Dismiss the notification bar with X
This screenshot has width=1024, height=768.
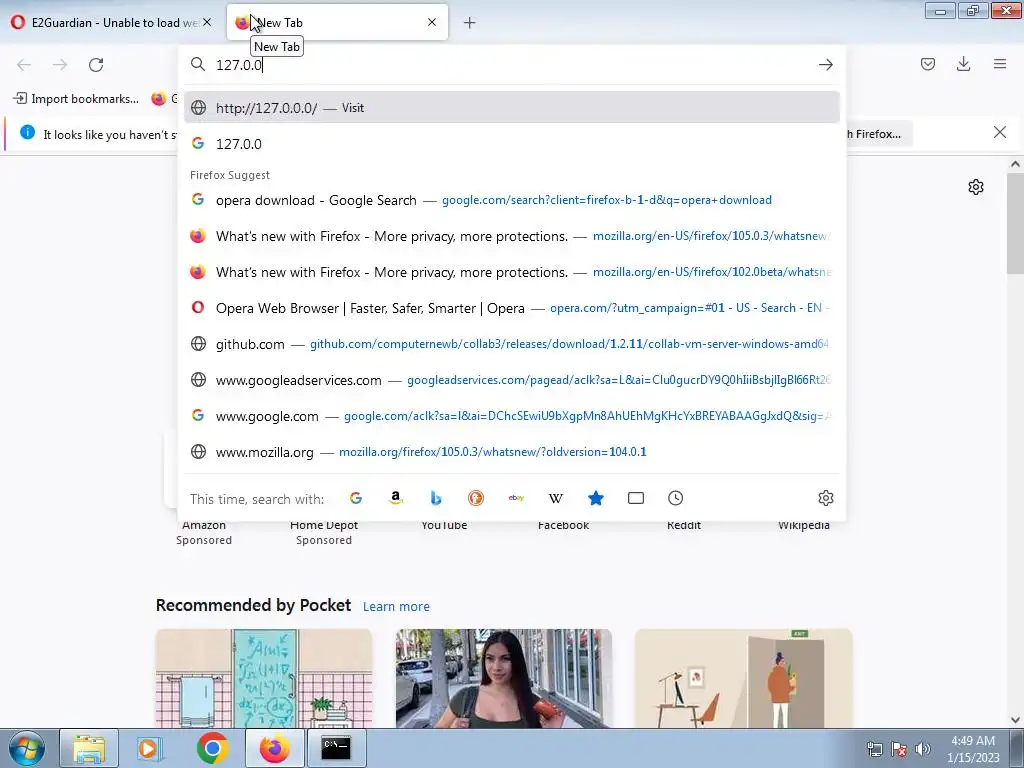point(999,133)
